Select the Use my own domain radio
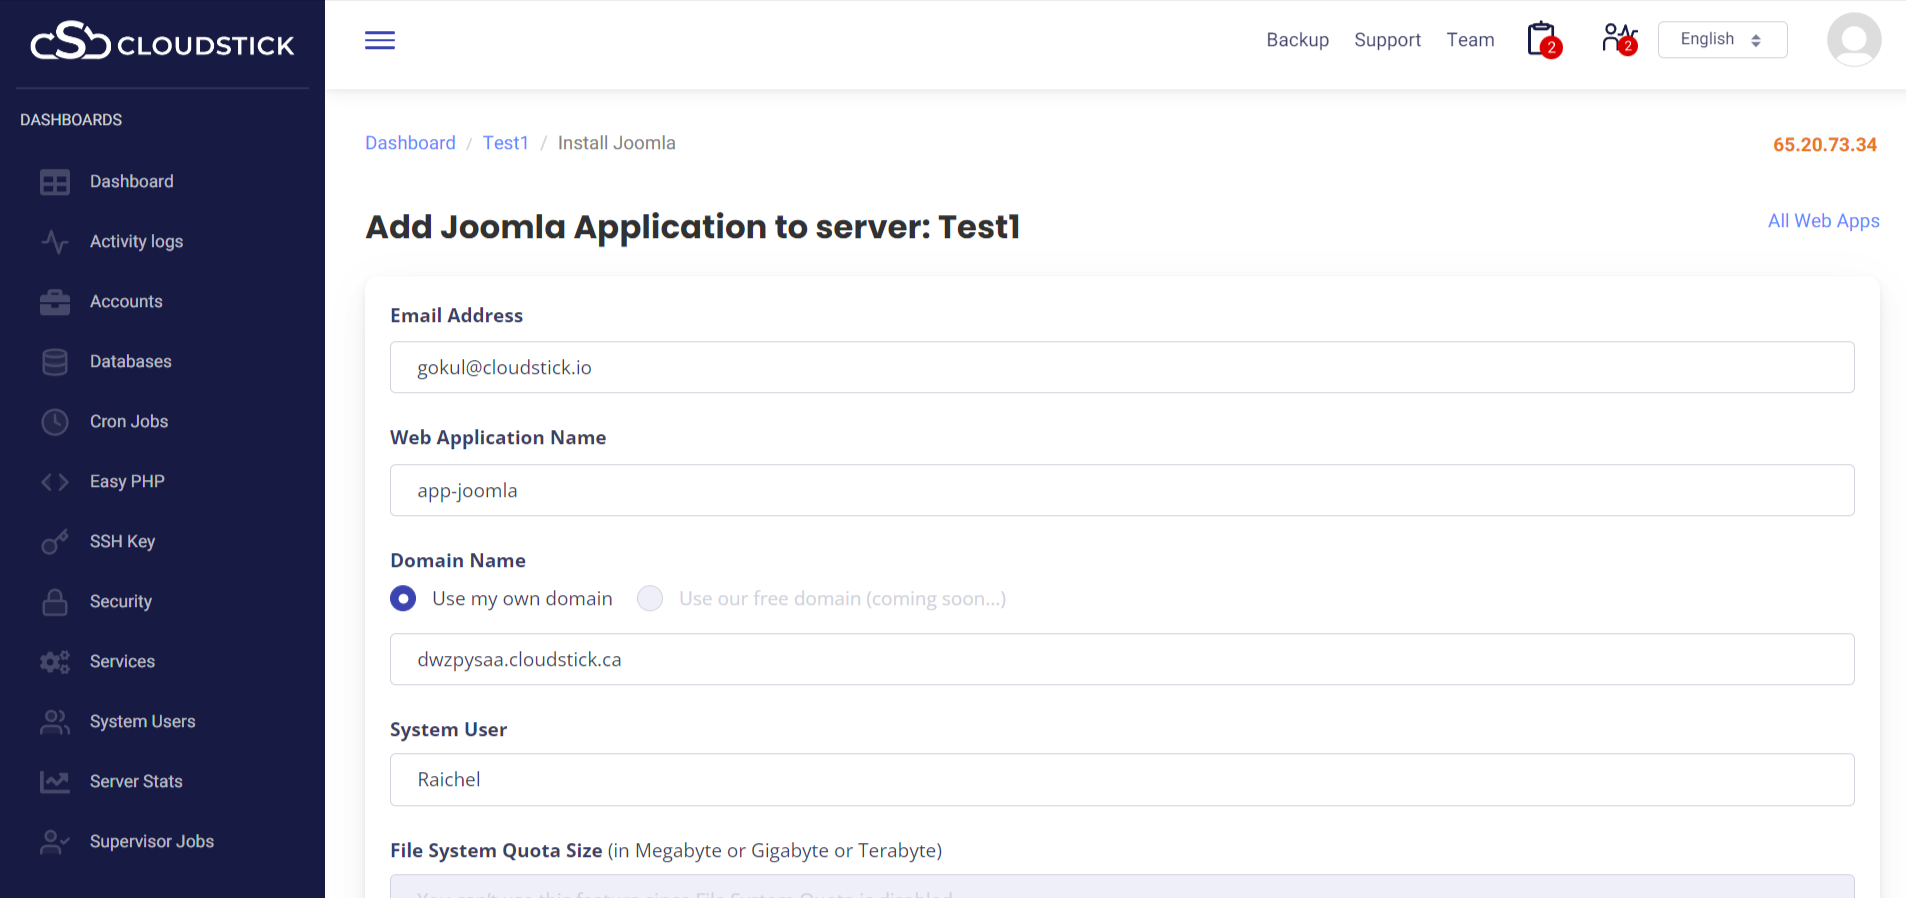 [x=403, y=598]
